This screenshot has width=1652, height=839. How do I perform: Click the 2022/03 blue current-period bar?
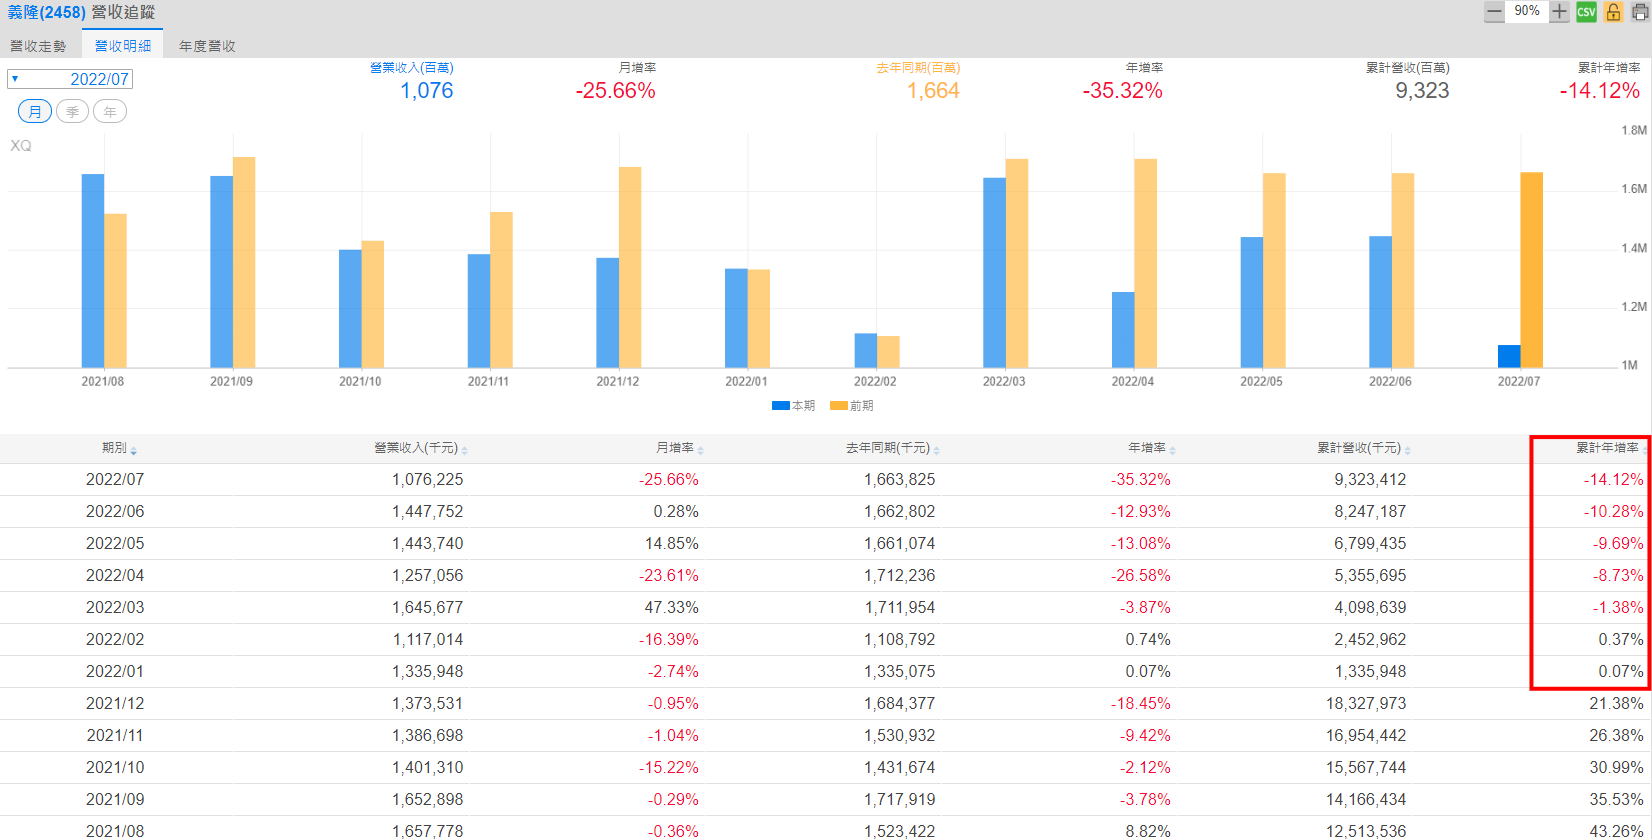click(994, 272)
